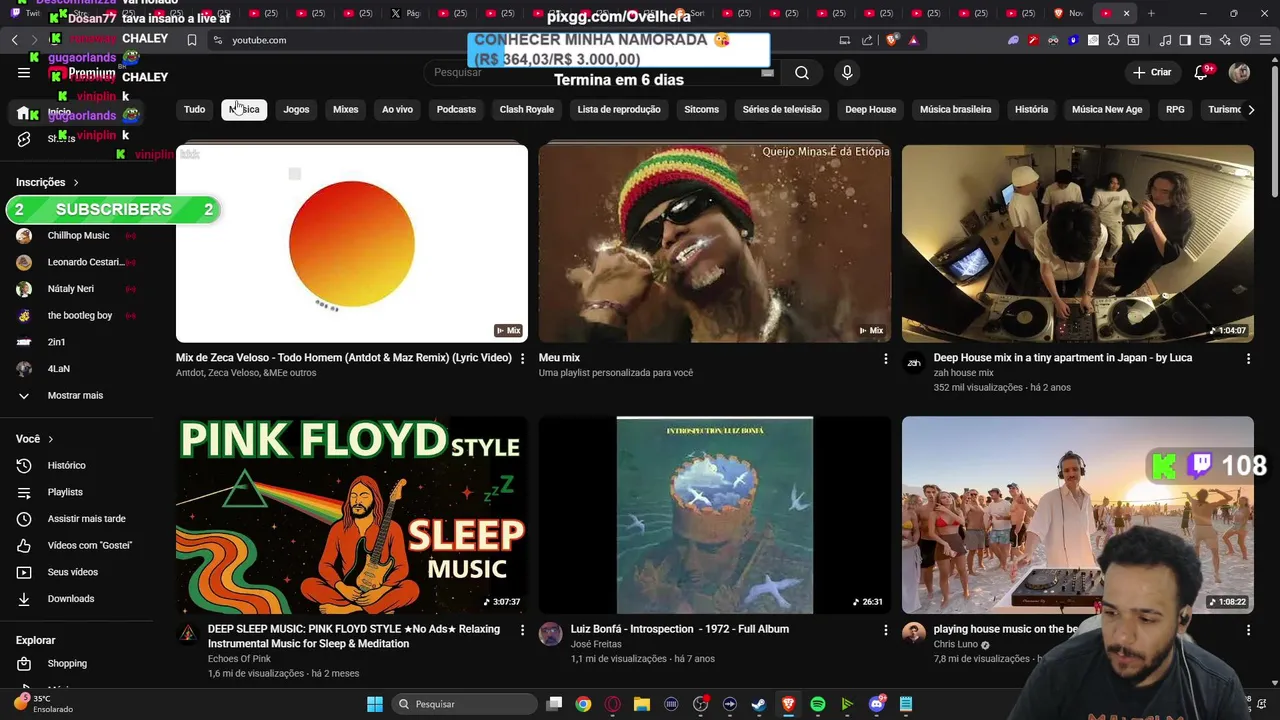Open Downloads in the sidebar
This screenshot has width=1280, height=720.
coord(70,599)
